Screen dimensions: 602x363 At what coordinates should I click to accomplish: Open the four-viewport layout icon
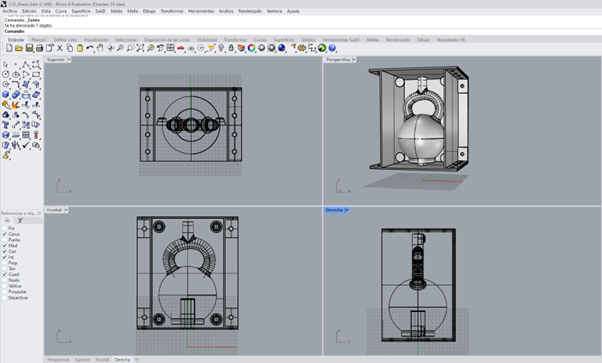170,48
